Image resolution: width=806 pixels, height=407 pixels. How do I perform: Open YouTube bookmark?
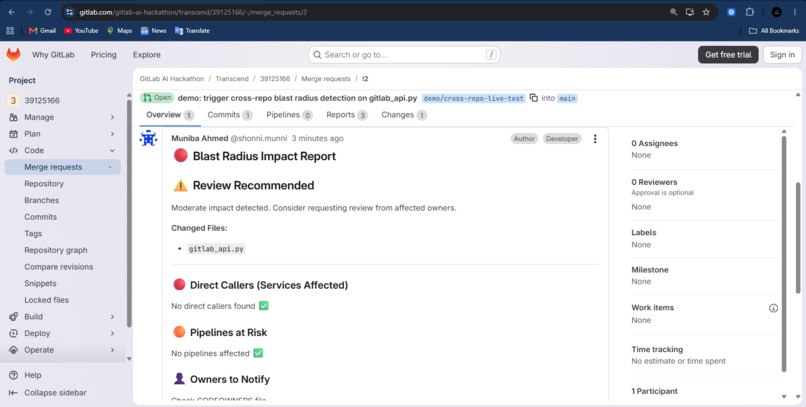(x=81, y=31)
